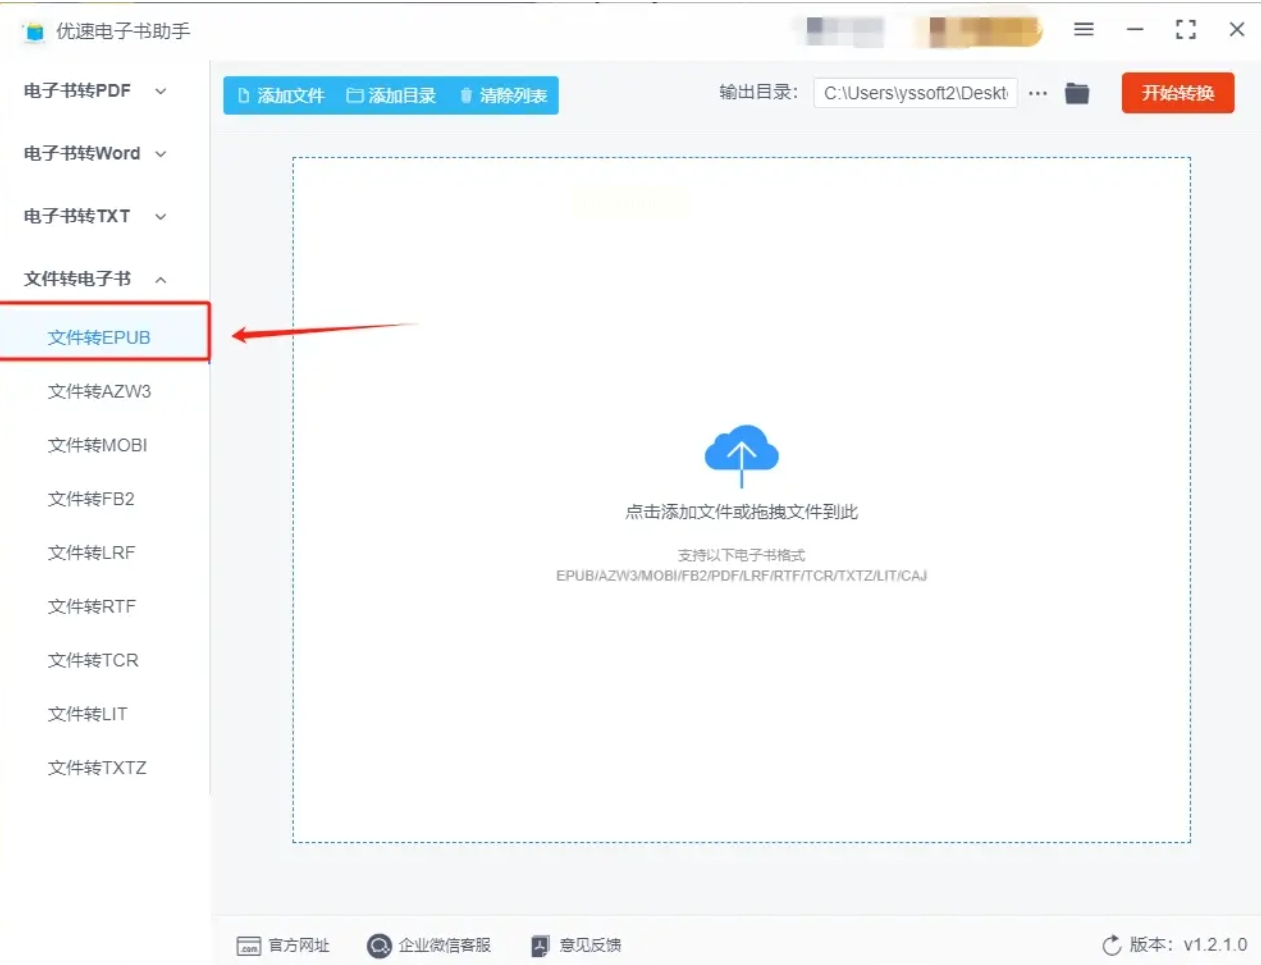Click the 添加文件 button
Viewport: 1261px width, 965px height.
[281, 96]
